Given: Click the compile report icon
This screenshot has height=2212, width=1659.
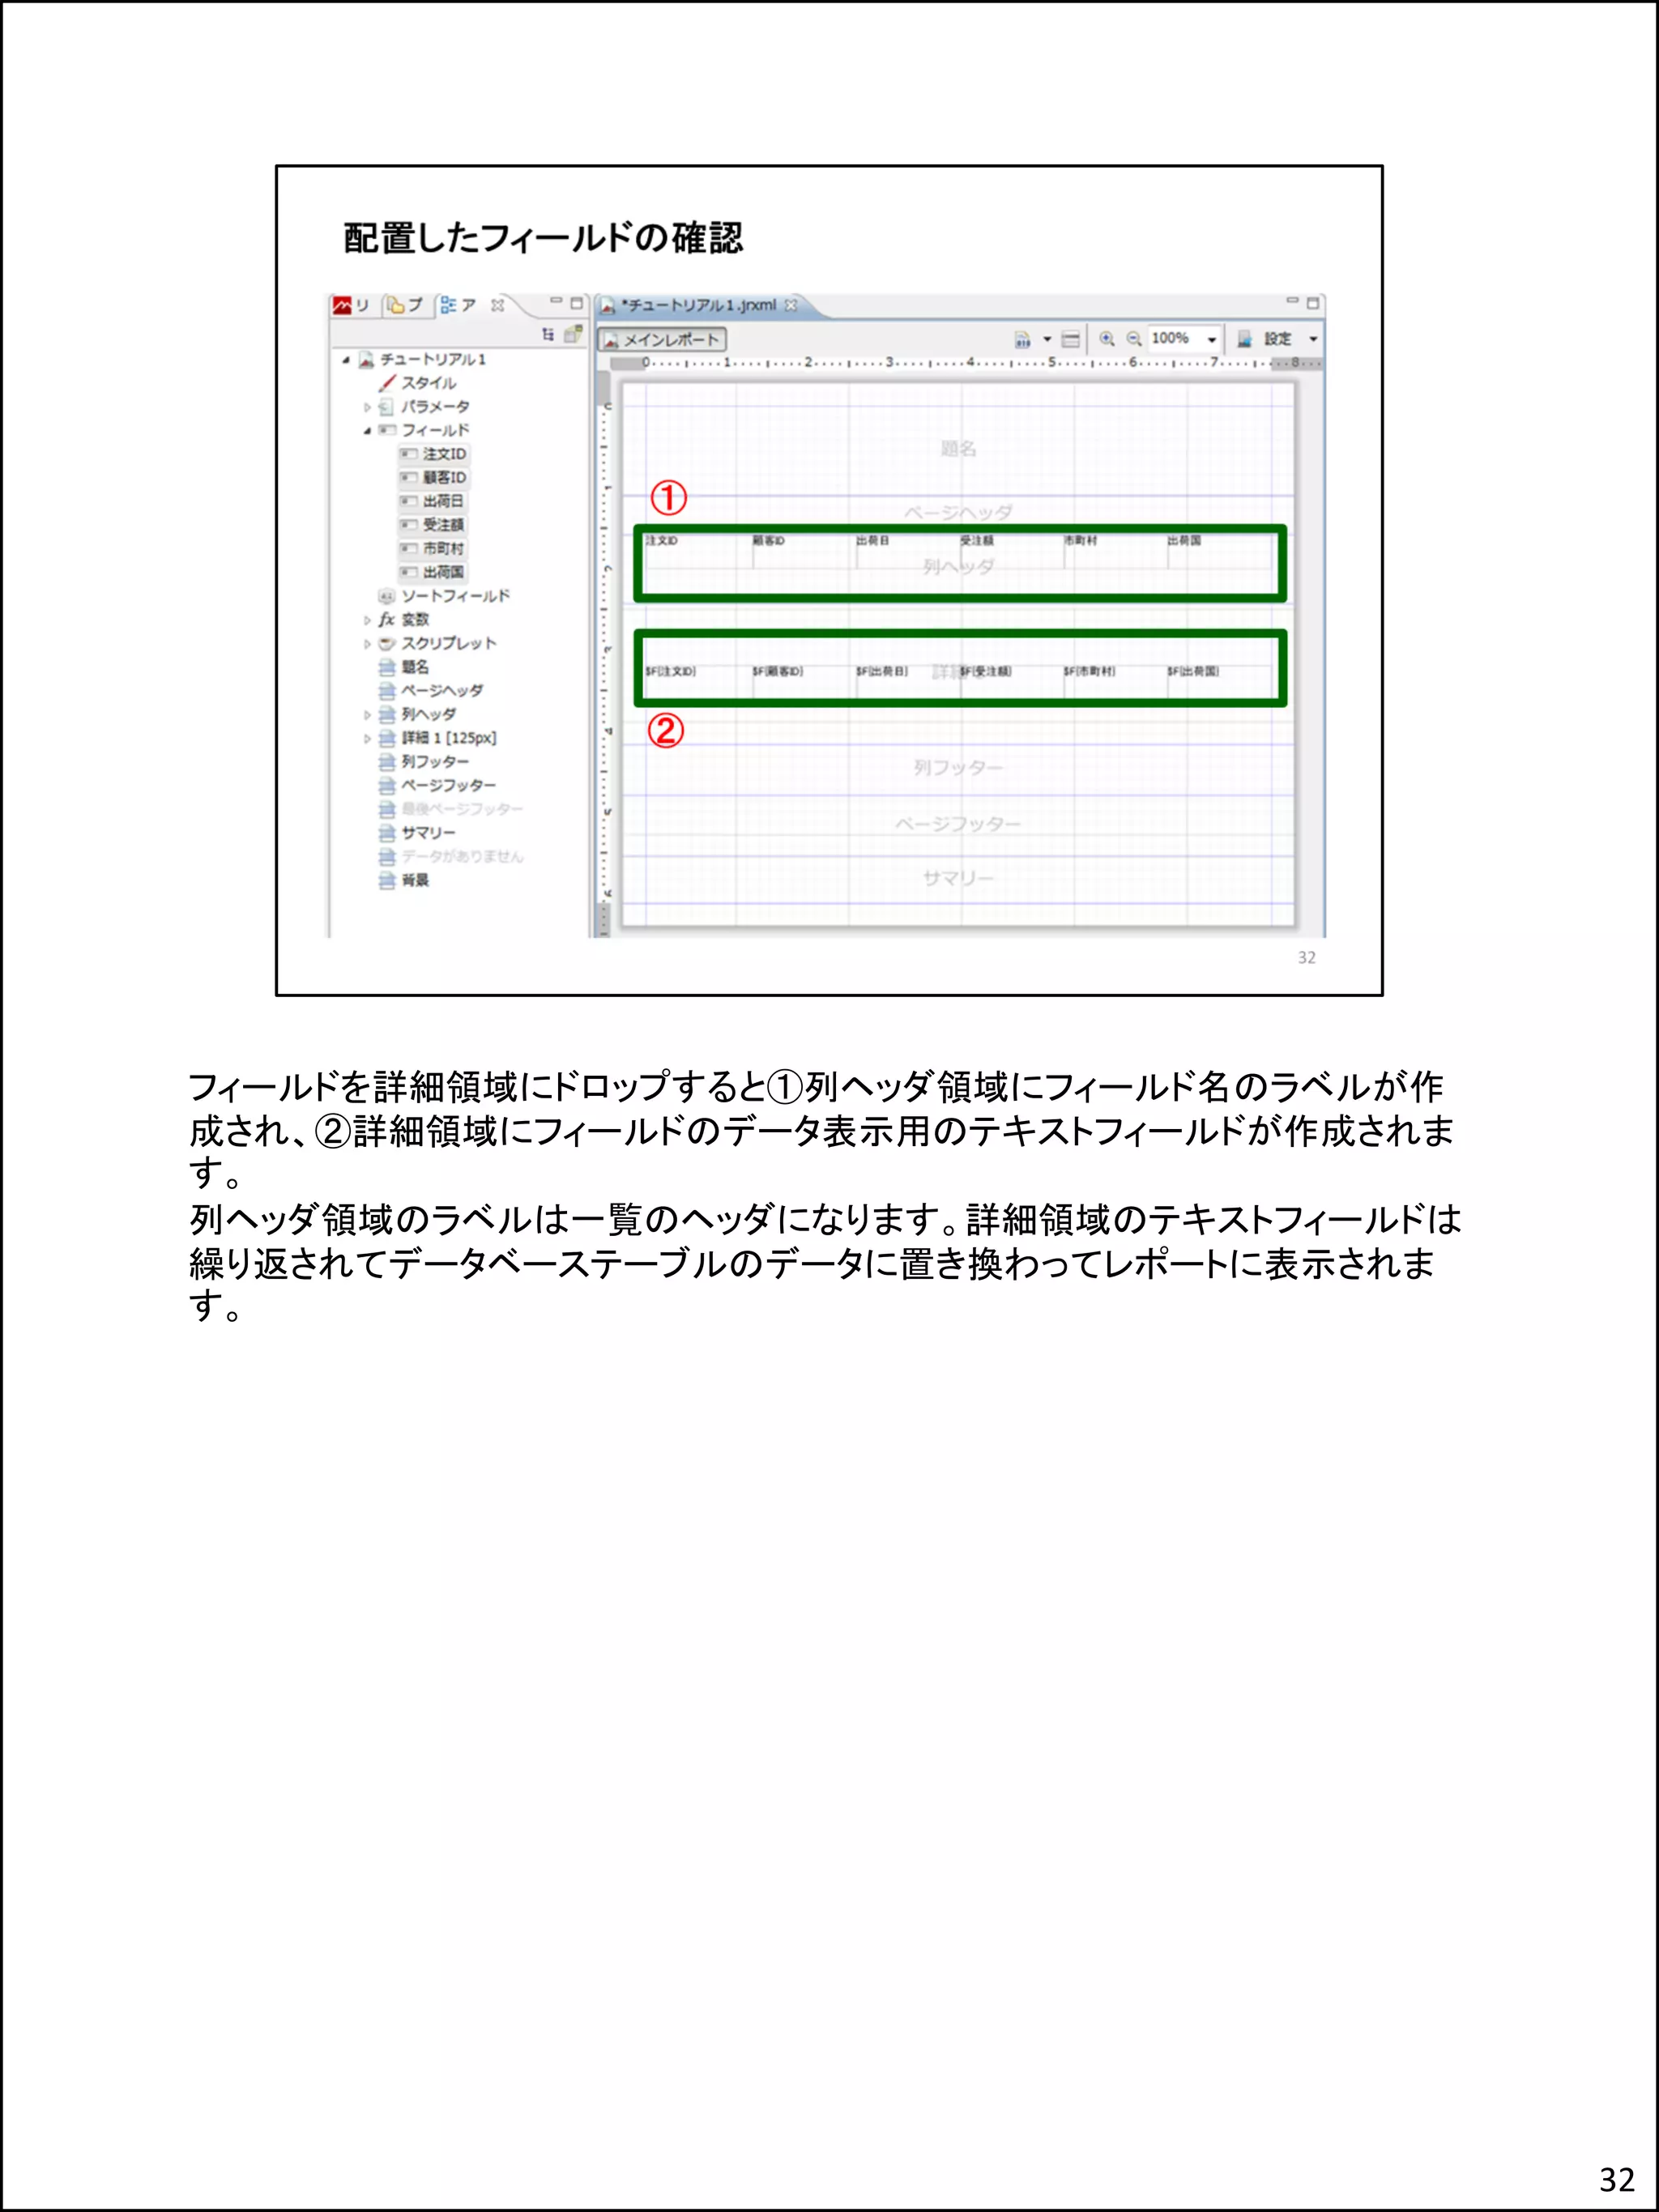Looking at the screenshot, I should 1022,339.
